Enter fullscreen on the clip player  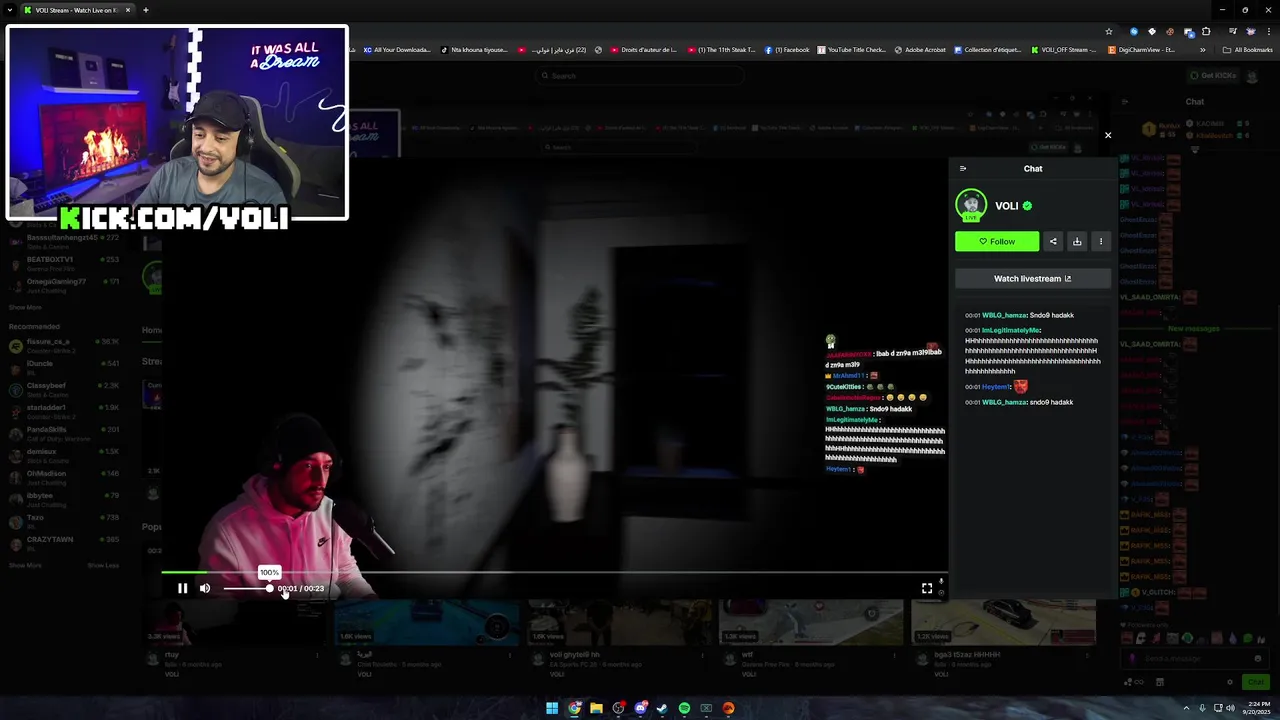[927, 588]
